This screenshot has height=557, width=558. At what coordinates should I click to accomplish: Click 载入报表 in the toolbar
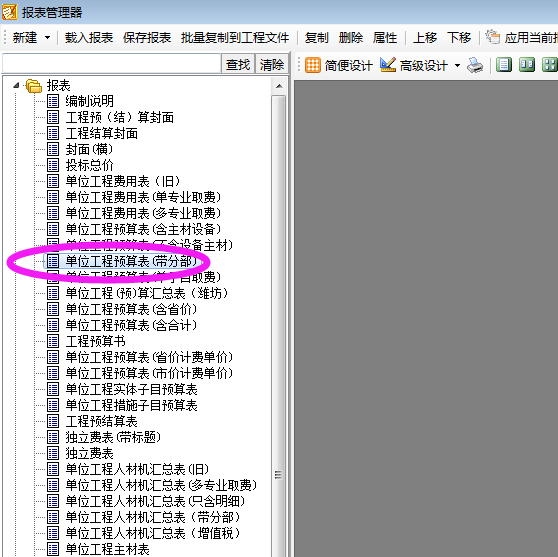coord(89,37)
